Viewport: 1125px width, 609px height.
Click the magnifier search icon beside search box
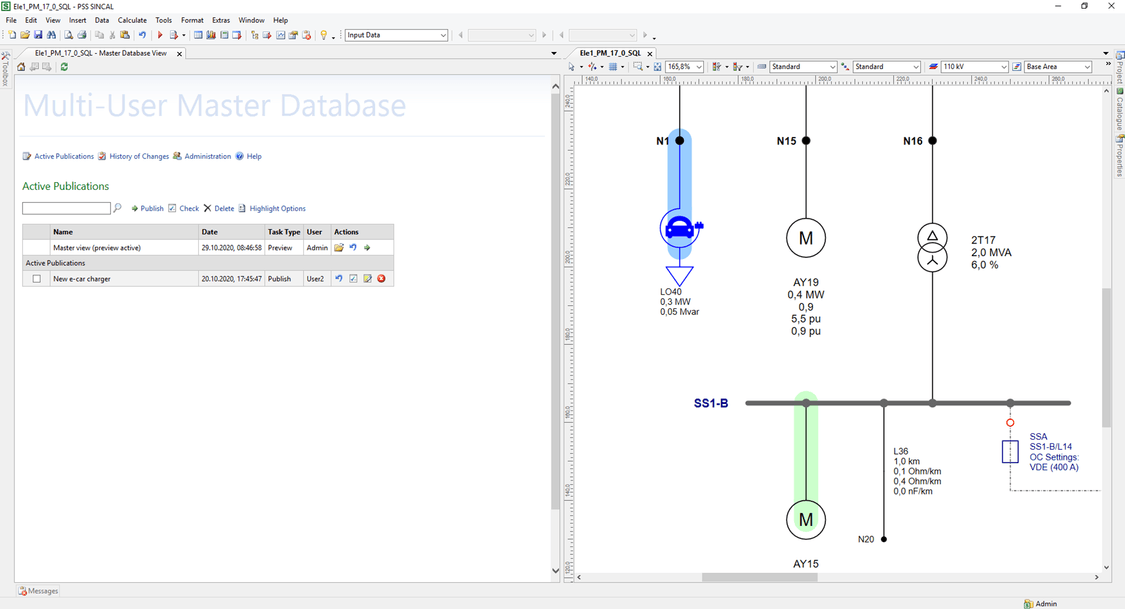pyautogui.click(x=118, y=208)
